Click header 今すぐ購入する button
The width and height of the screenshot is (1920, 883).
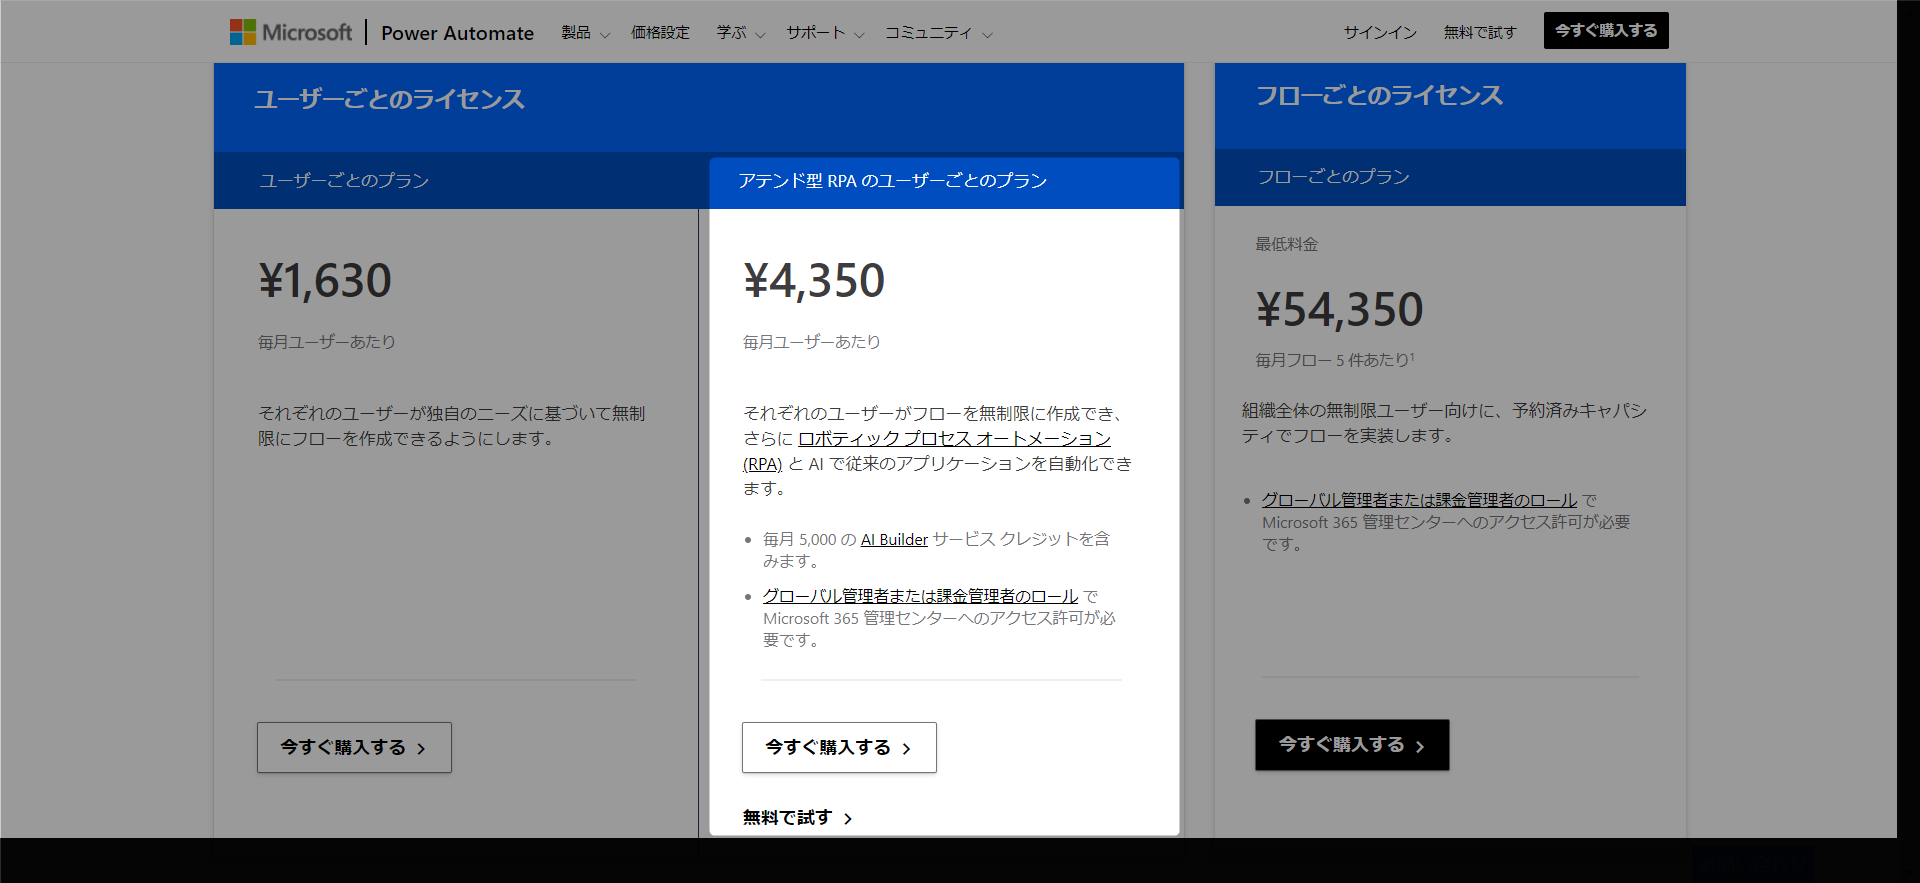point(1606,31)
